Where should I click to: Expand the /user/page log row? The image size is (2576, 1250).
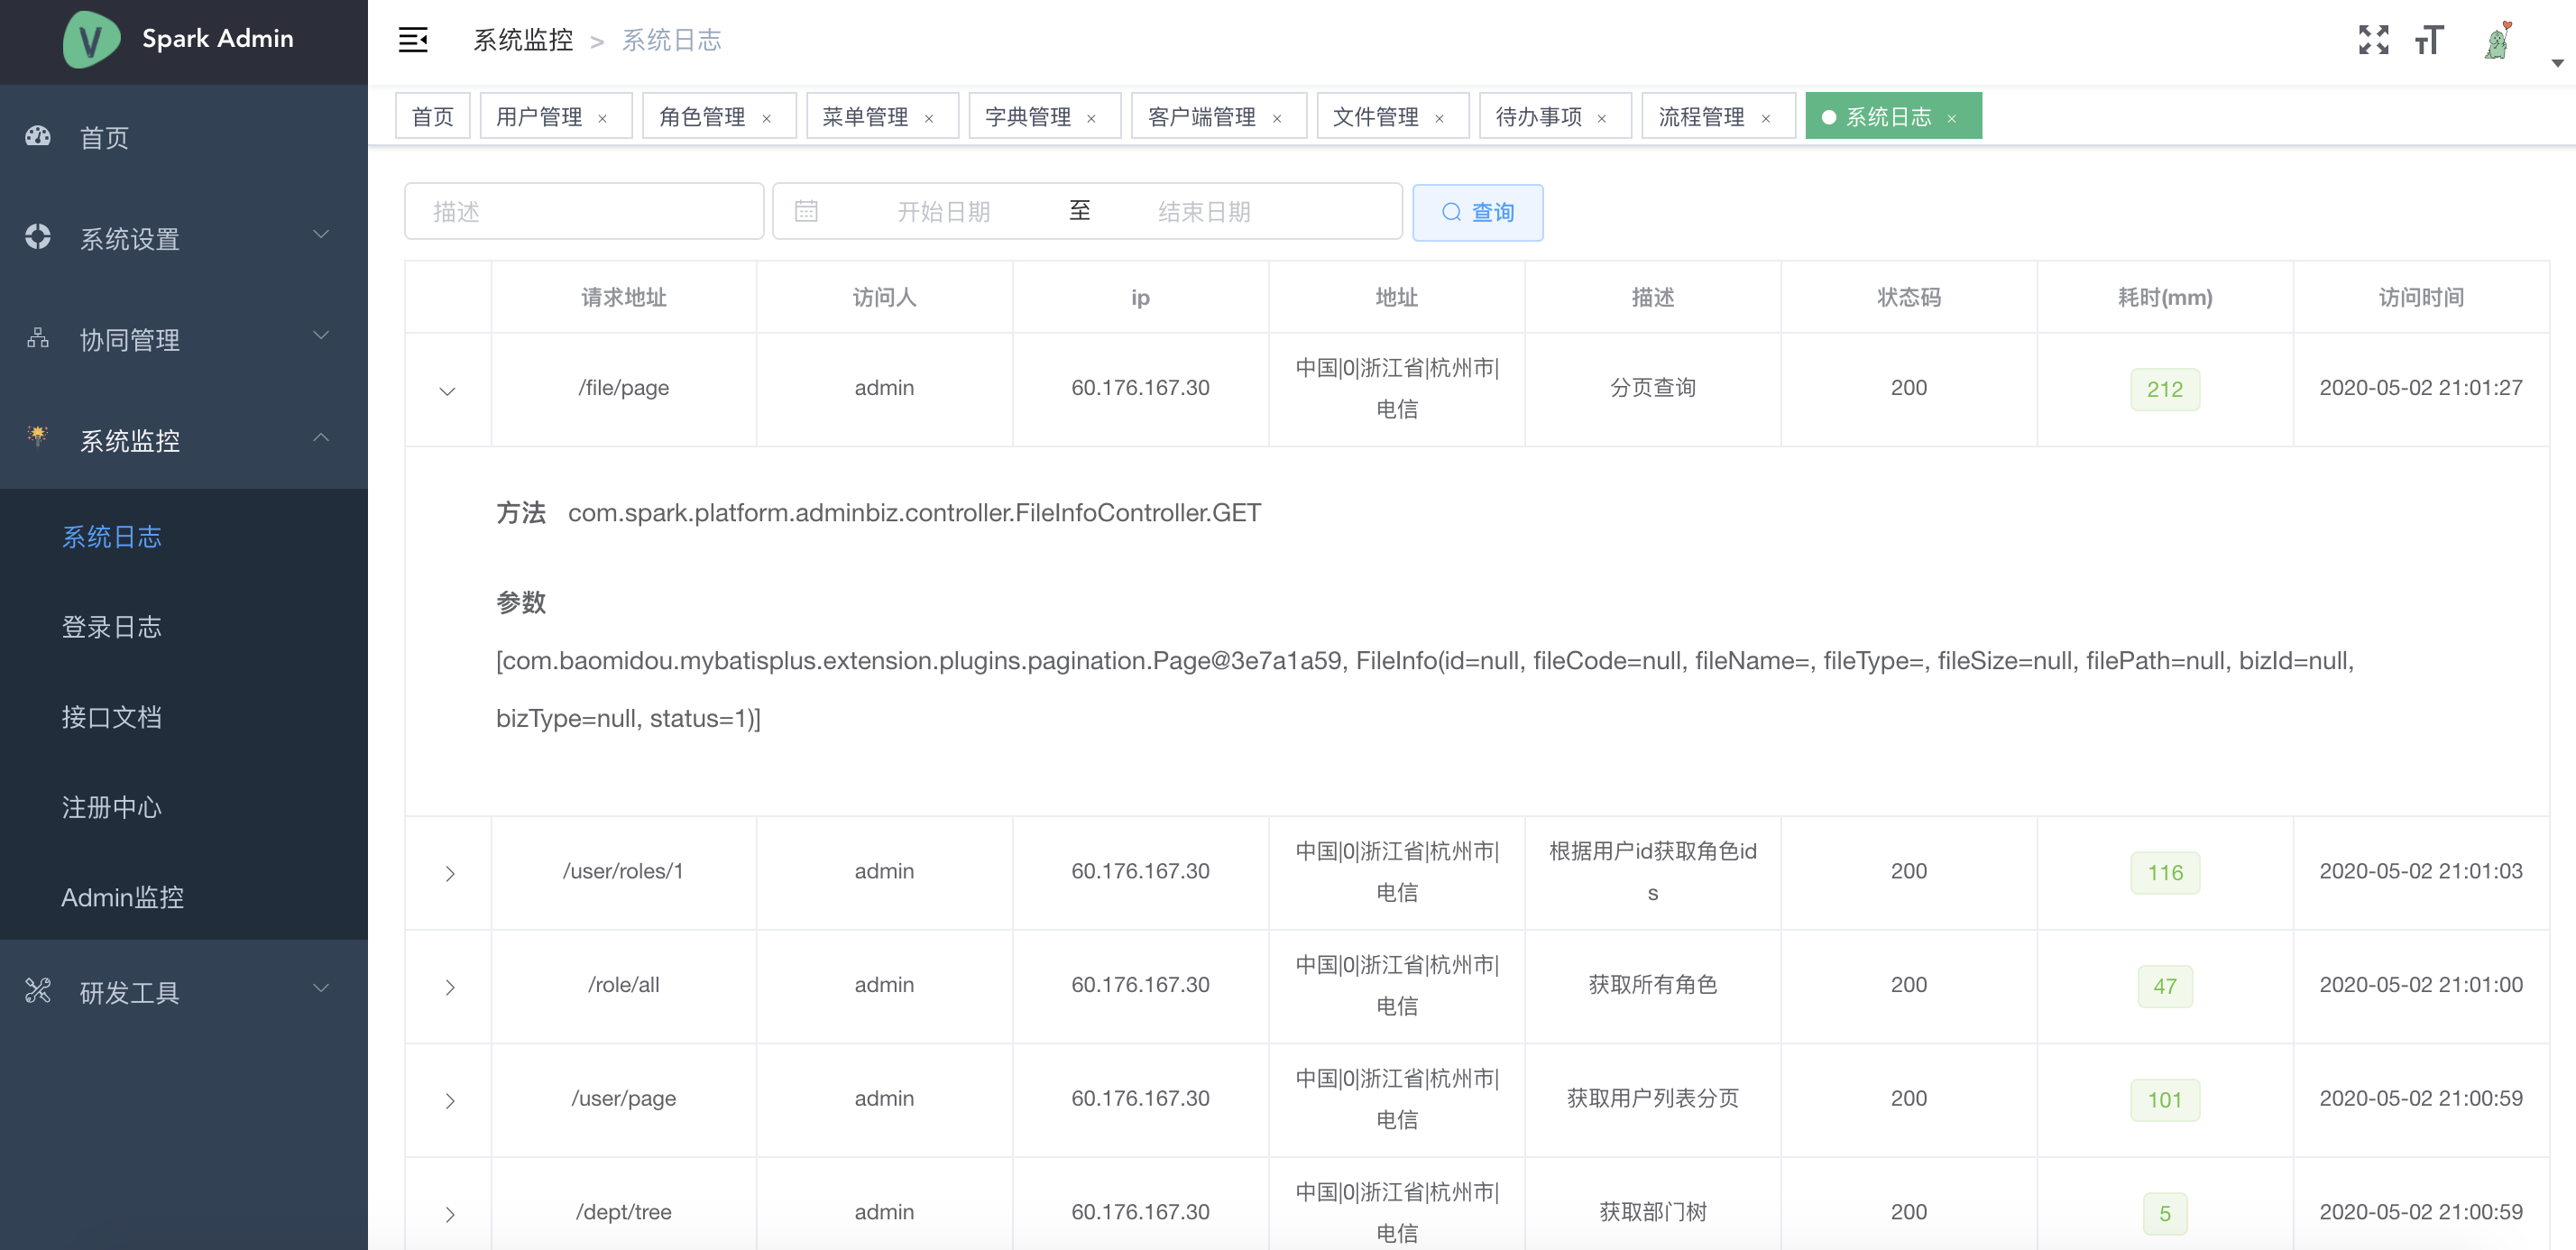coord(450,1101)
